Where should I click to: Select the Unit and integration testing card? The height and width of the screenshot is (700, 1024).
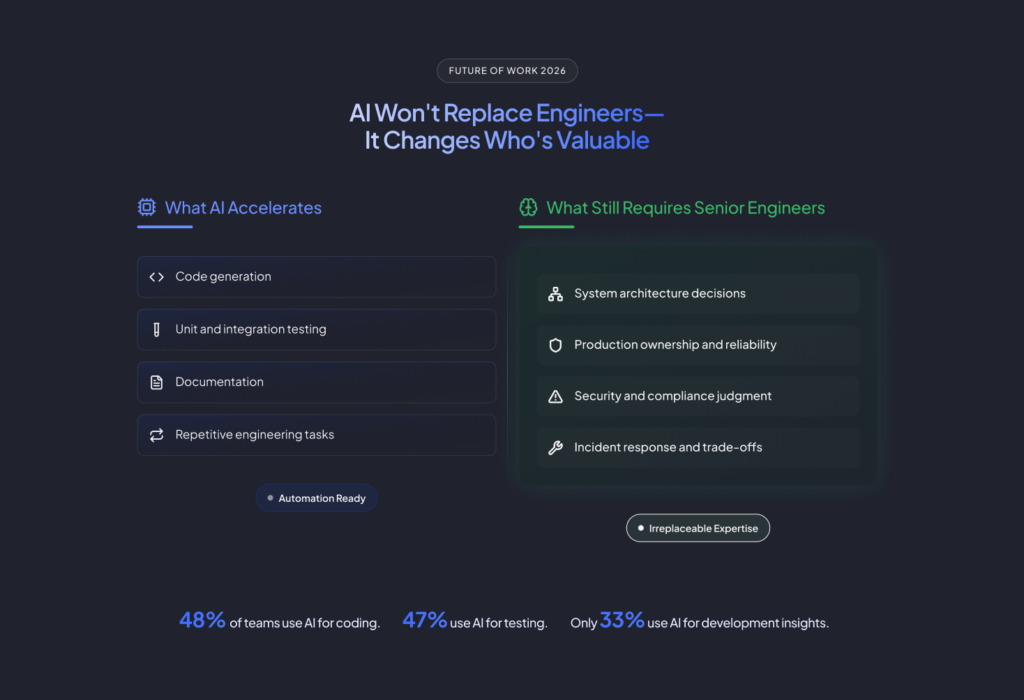pyautogui.click(x=316, y=330)
